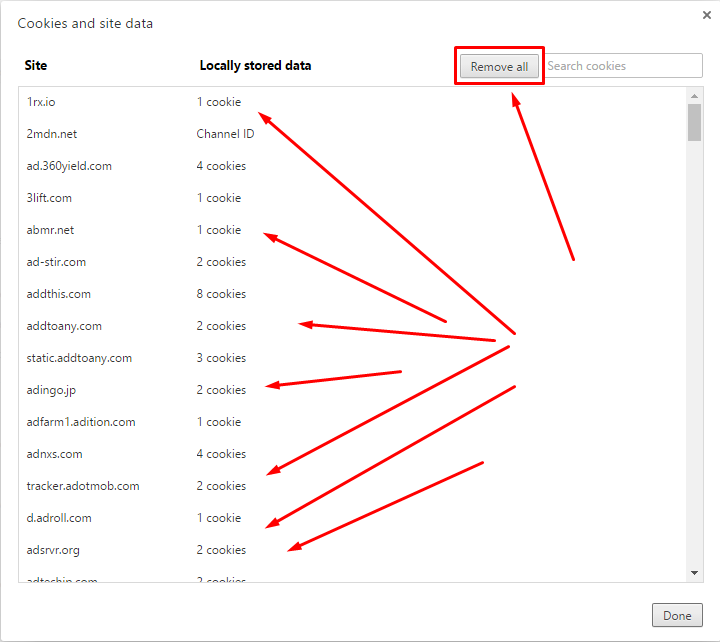This screenshot has height=642, width=720.
Task: Select the ad.360yield.com entry
Action: tap(69, 166)
